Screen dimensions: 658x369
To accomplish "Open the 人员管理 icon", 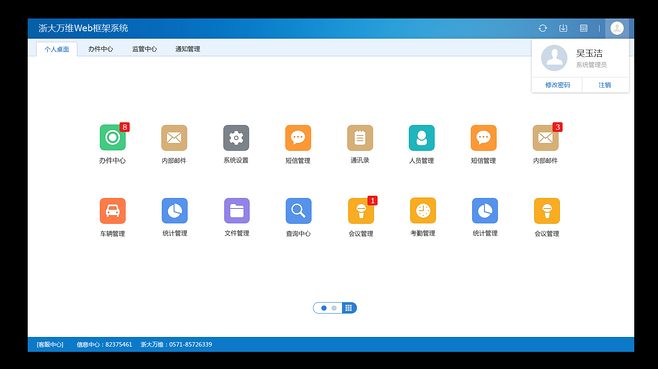I will click(421, 138).
